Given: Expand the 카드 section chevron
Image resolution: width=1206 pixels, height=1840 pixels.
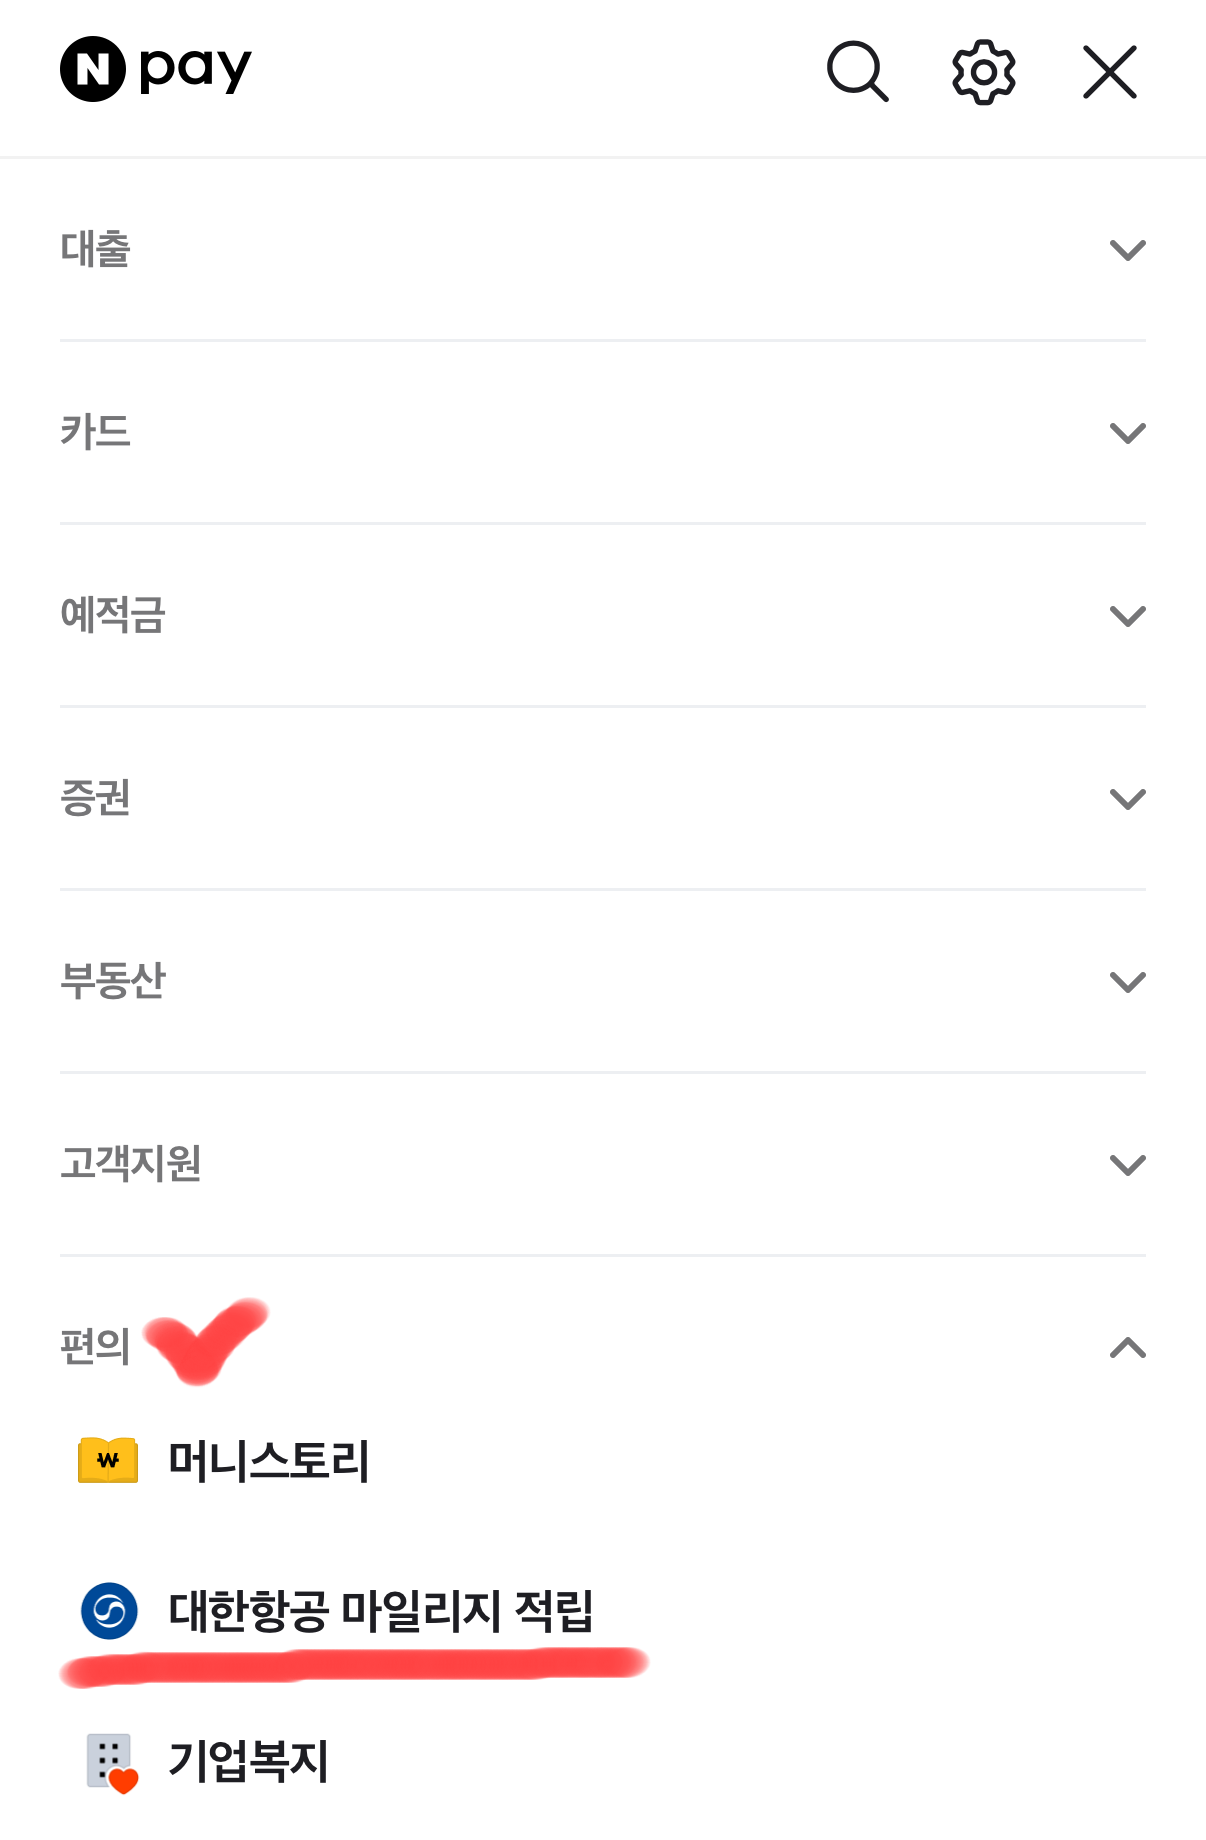Looking at the screenshot, I should [1127, 433].
